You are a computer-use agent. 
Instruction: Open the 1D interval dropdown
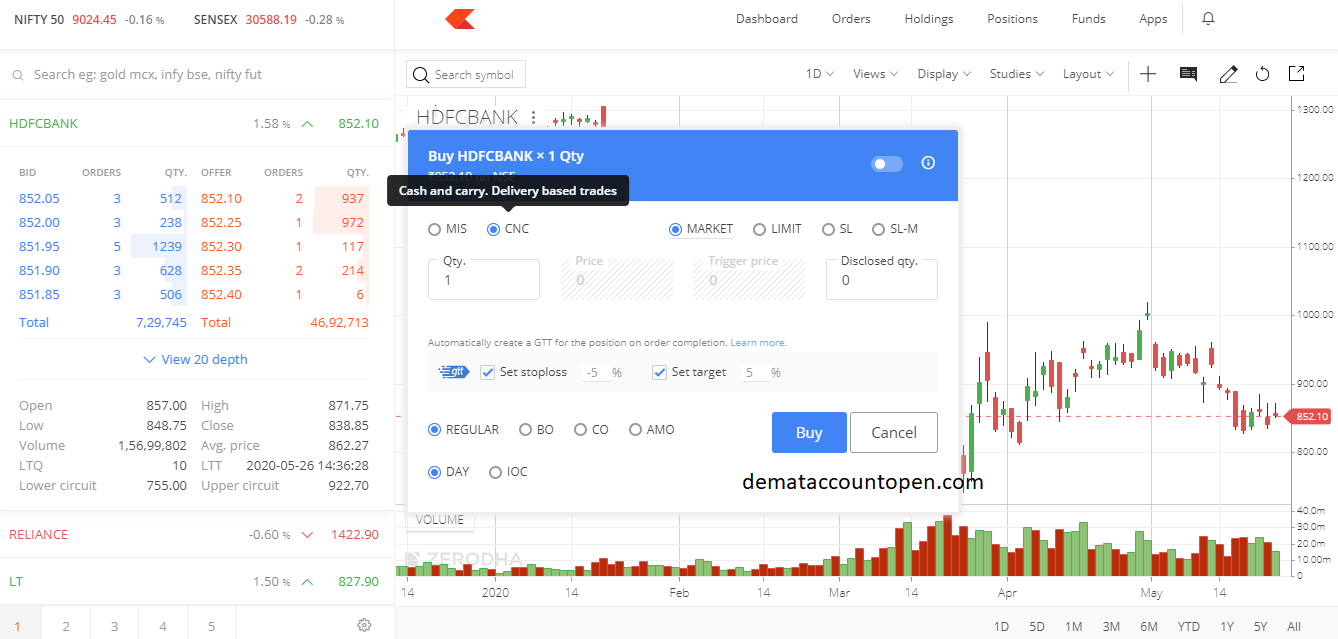tap(820, 74)
